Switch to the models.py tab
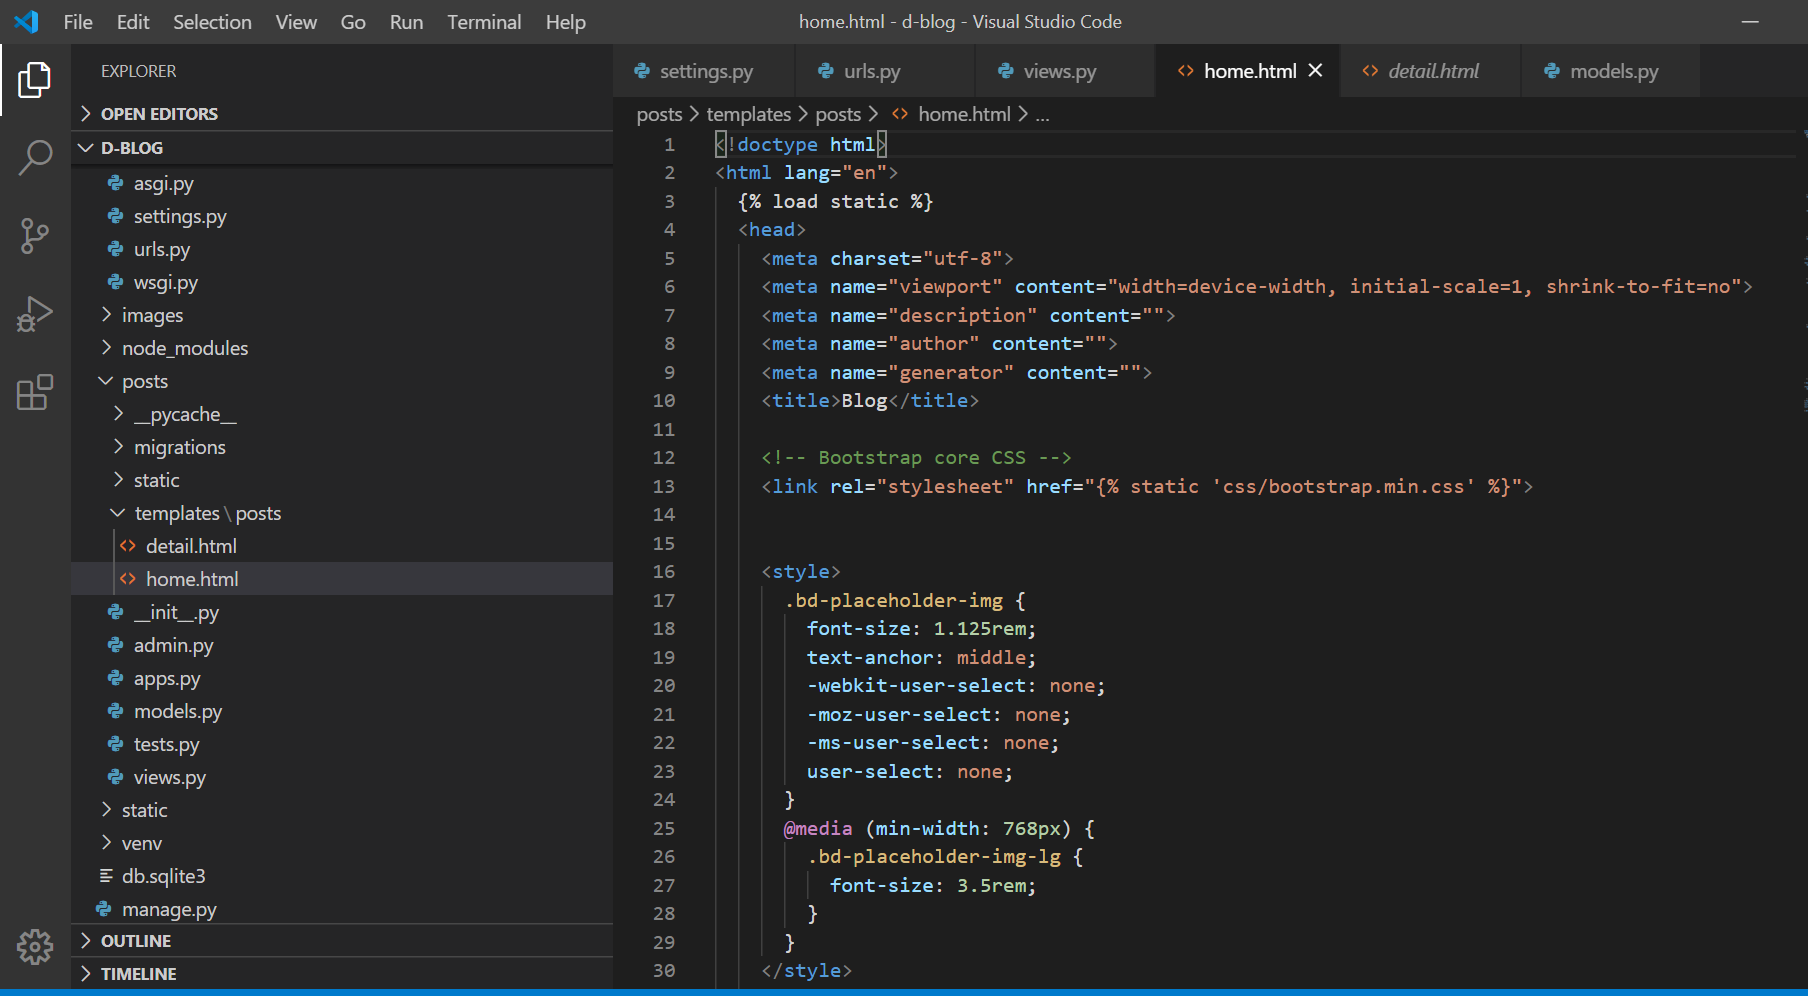This screenshot has width=1808, height=996. click(x=1610, y=71)
